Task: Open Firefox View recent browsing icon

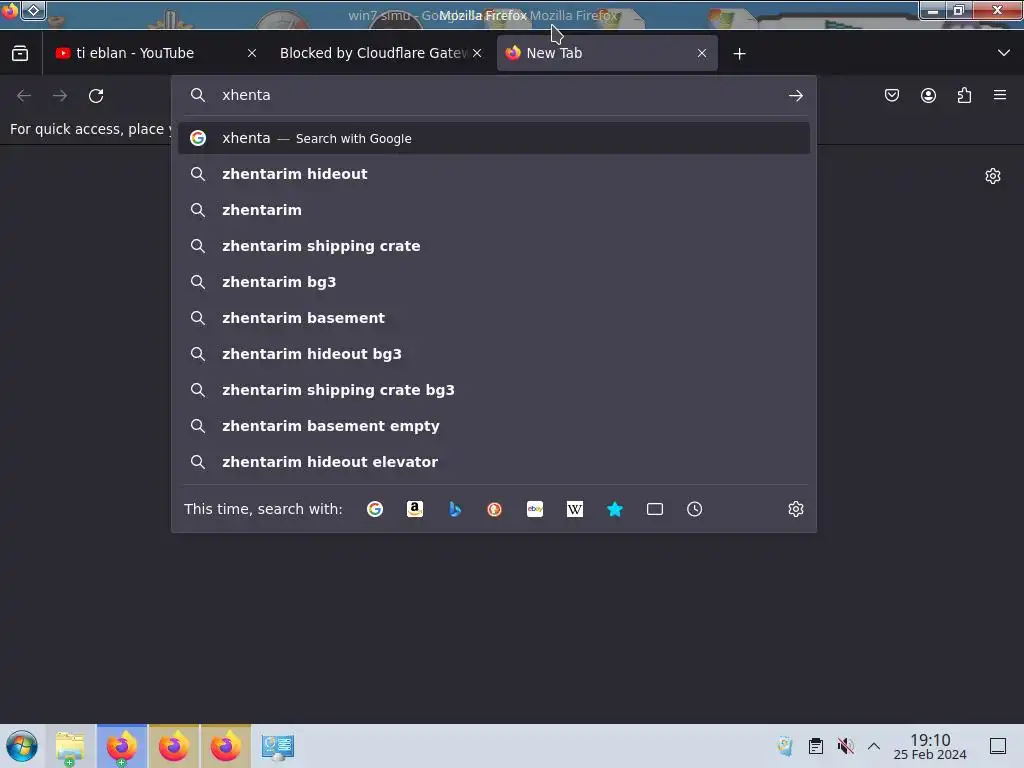Action: click(20, 54)
